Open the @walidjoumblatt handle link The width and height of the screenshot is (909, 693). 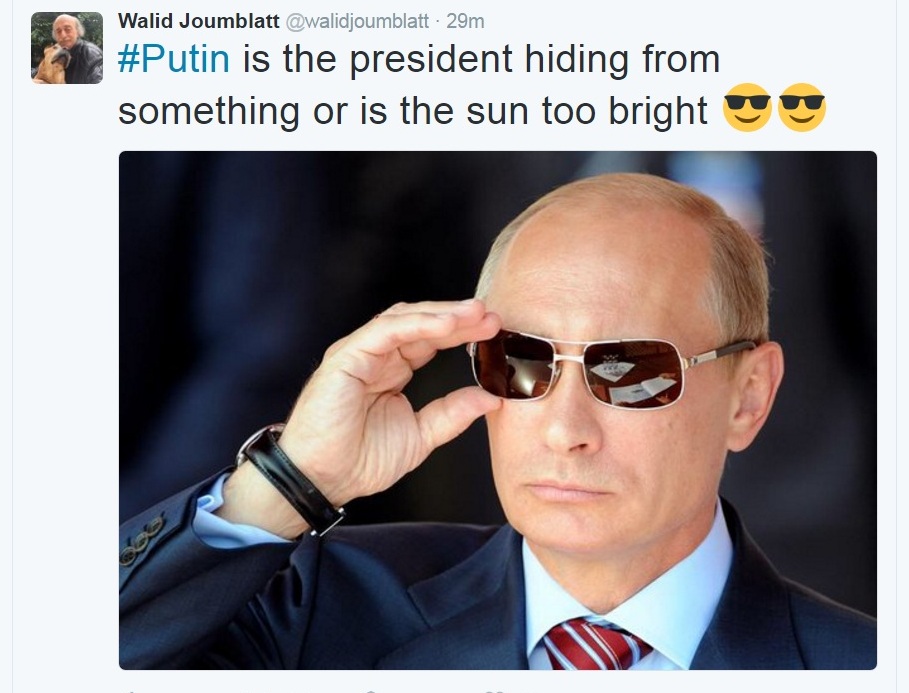(x=358, y=21)
